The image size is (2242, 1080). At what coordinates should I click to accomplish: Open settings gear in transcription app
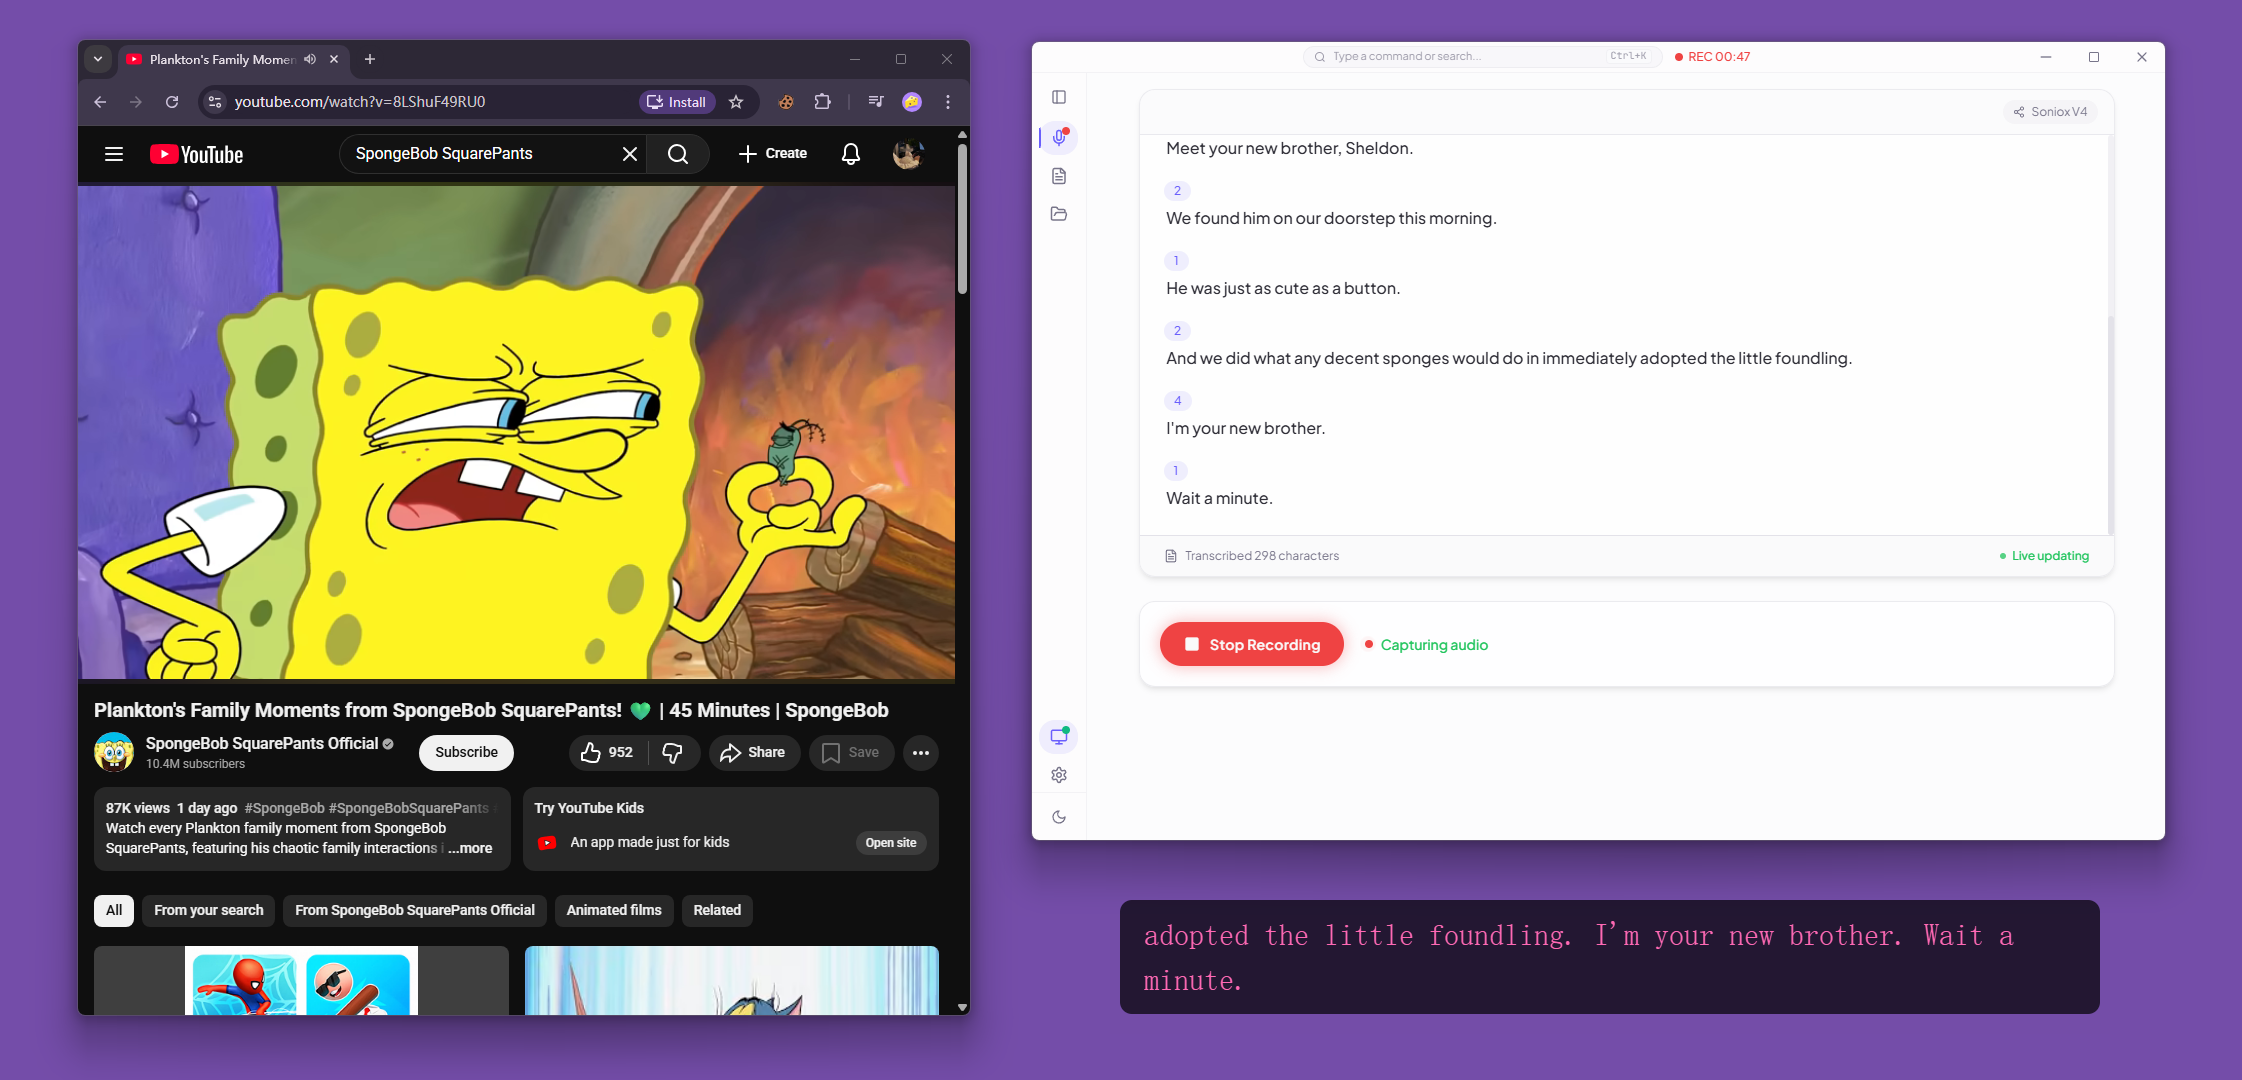pyautogui.click(x=1059, y=775)
